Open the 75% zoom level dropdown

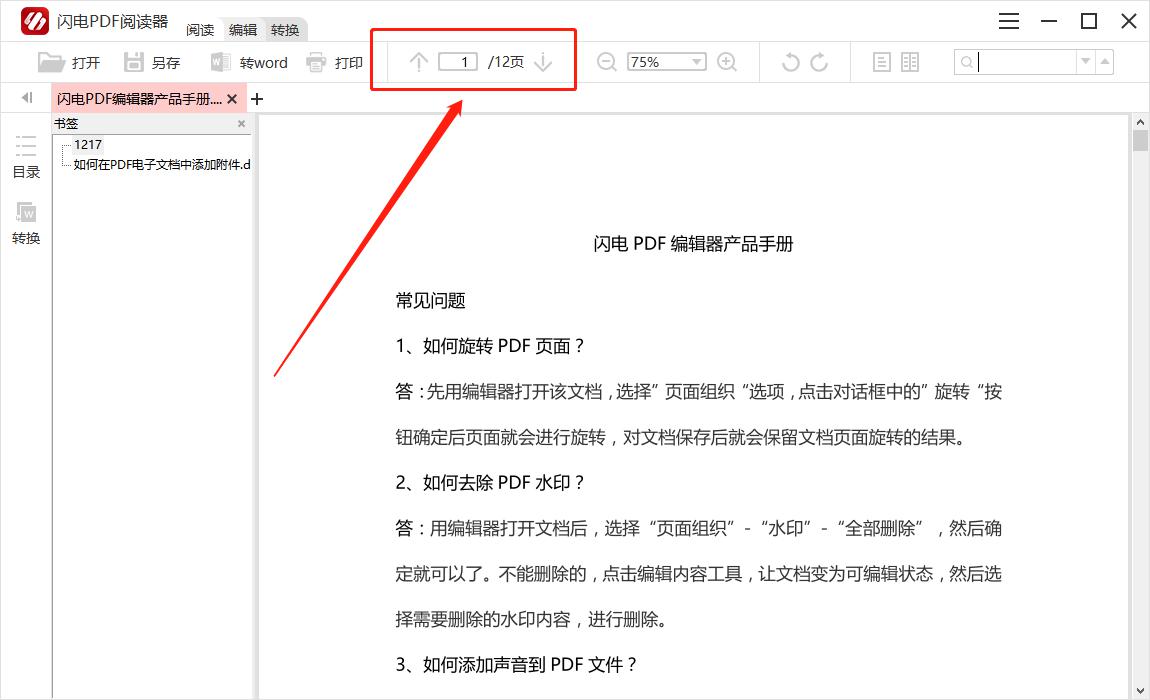697,62
